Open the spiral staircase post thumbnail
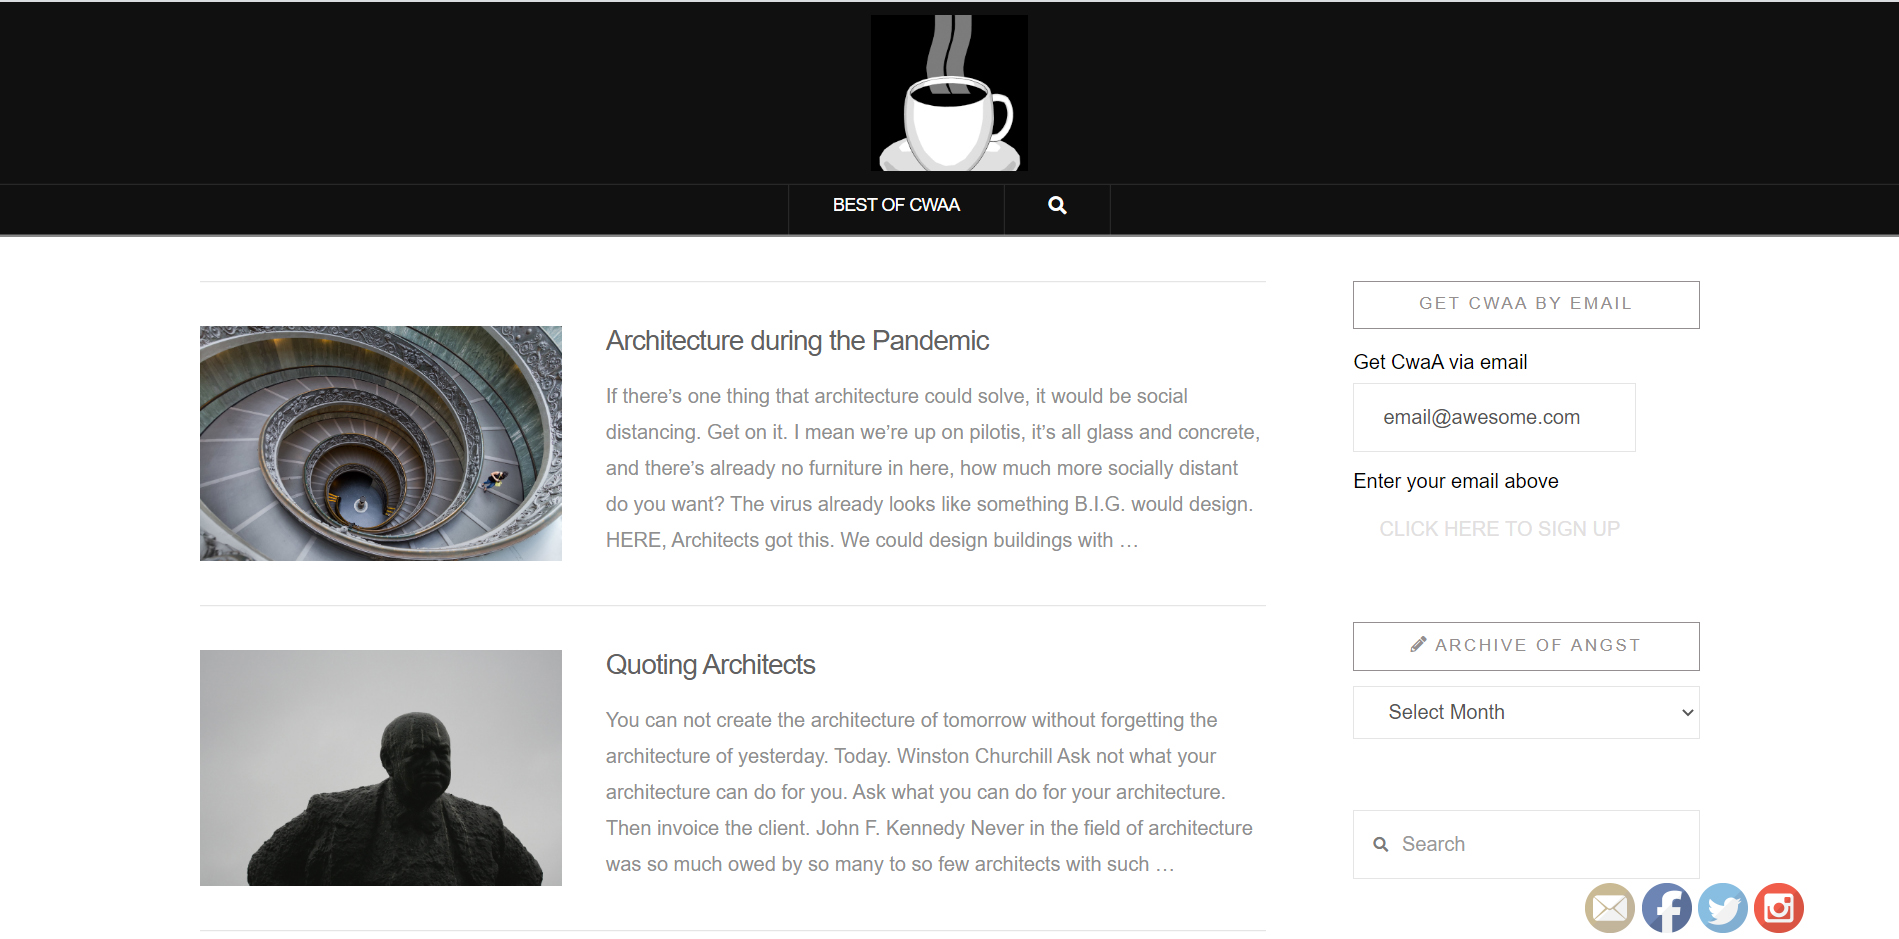This screenshot has height=939, width=1899. (381, 443)
